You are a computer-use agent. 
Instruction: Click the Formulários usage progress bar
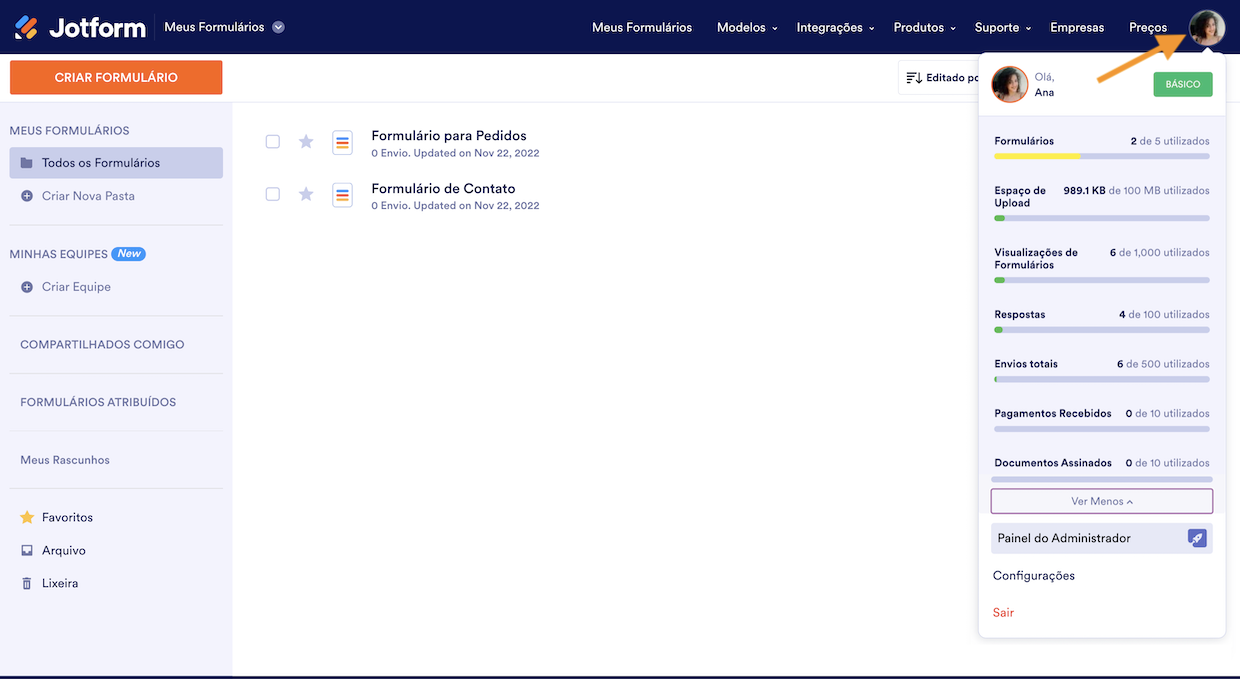(x=1102, y=156)
